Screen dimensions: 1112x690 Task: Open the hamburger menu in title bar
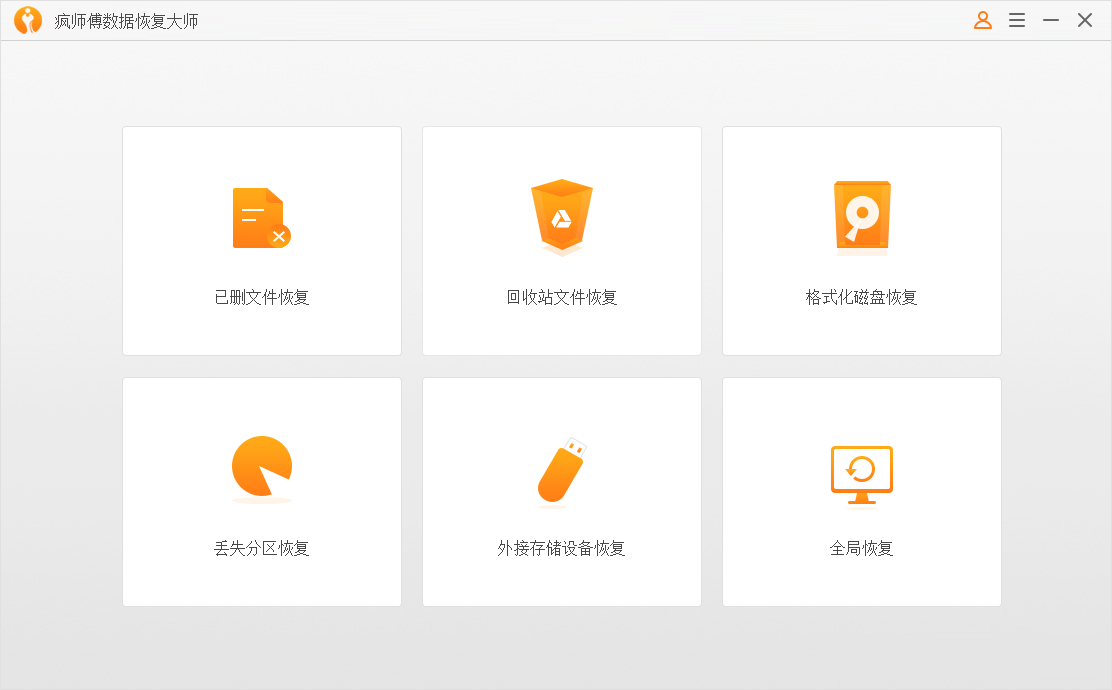[1016, 19]
